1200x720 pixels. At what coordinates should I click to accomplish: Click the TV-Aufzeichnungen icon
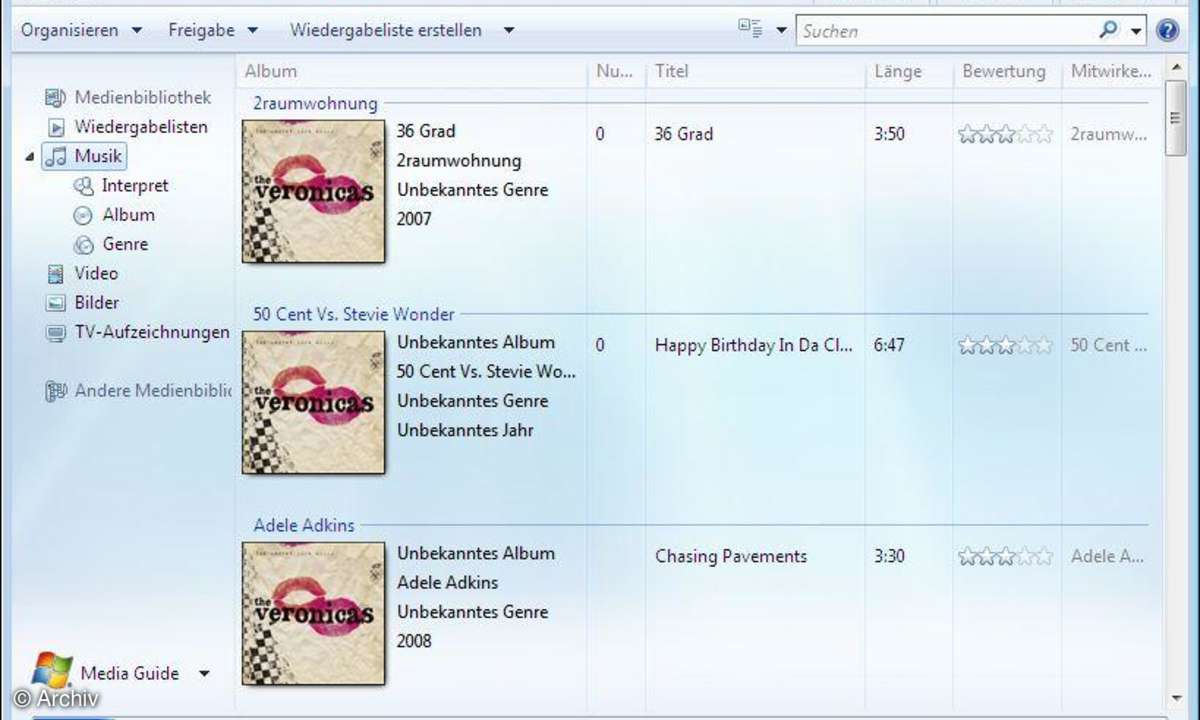56,334
